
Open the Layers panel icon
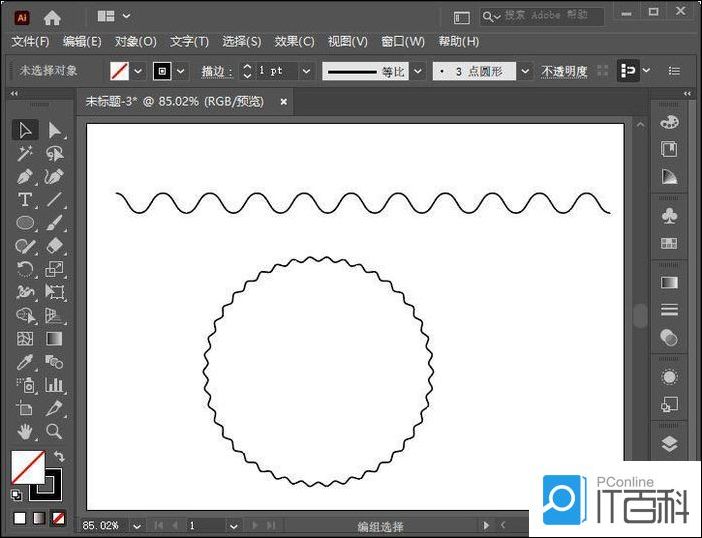pyautogui.click(x=669, y=443)
